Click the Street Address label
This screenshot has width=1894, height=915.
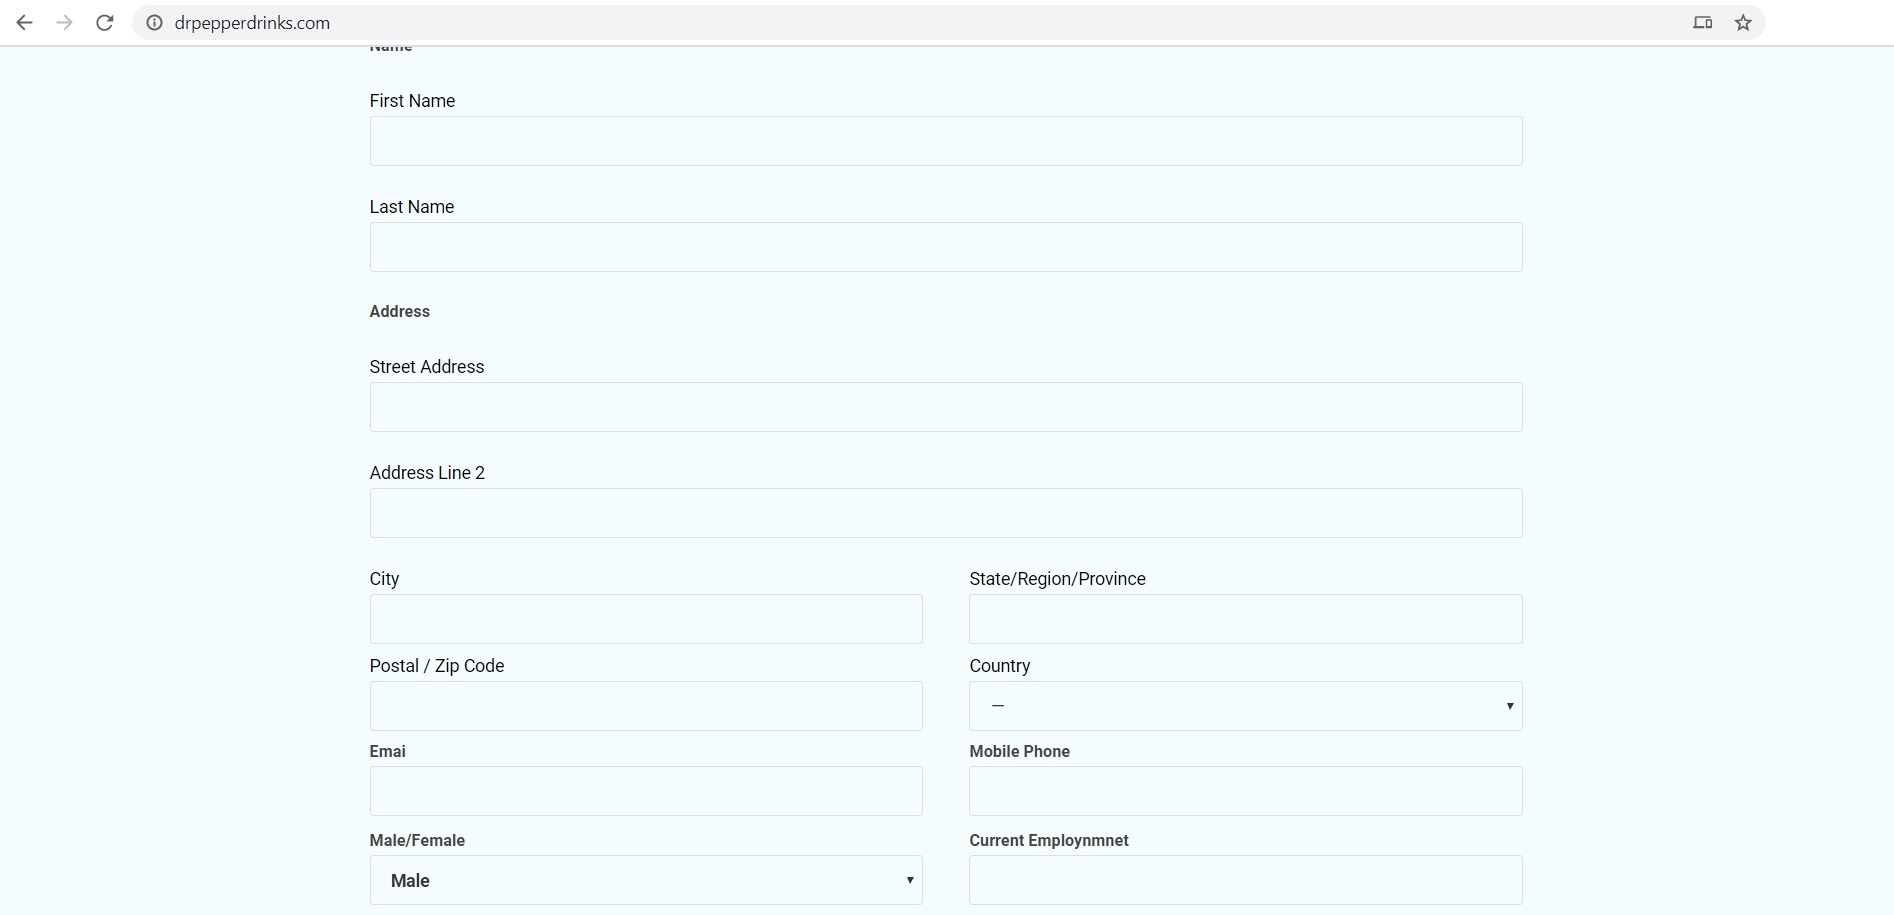[427, 367]
